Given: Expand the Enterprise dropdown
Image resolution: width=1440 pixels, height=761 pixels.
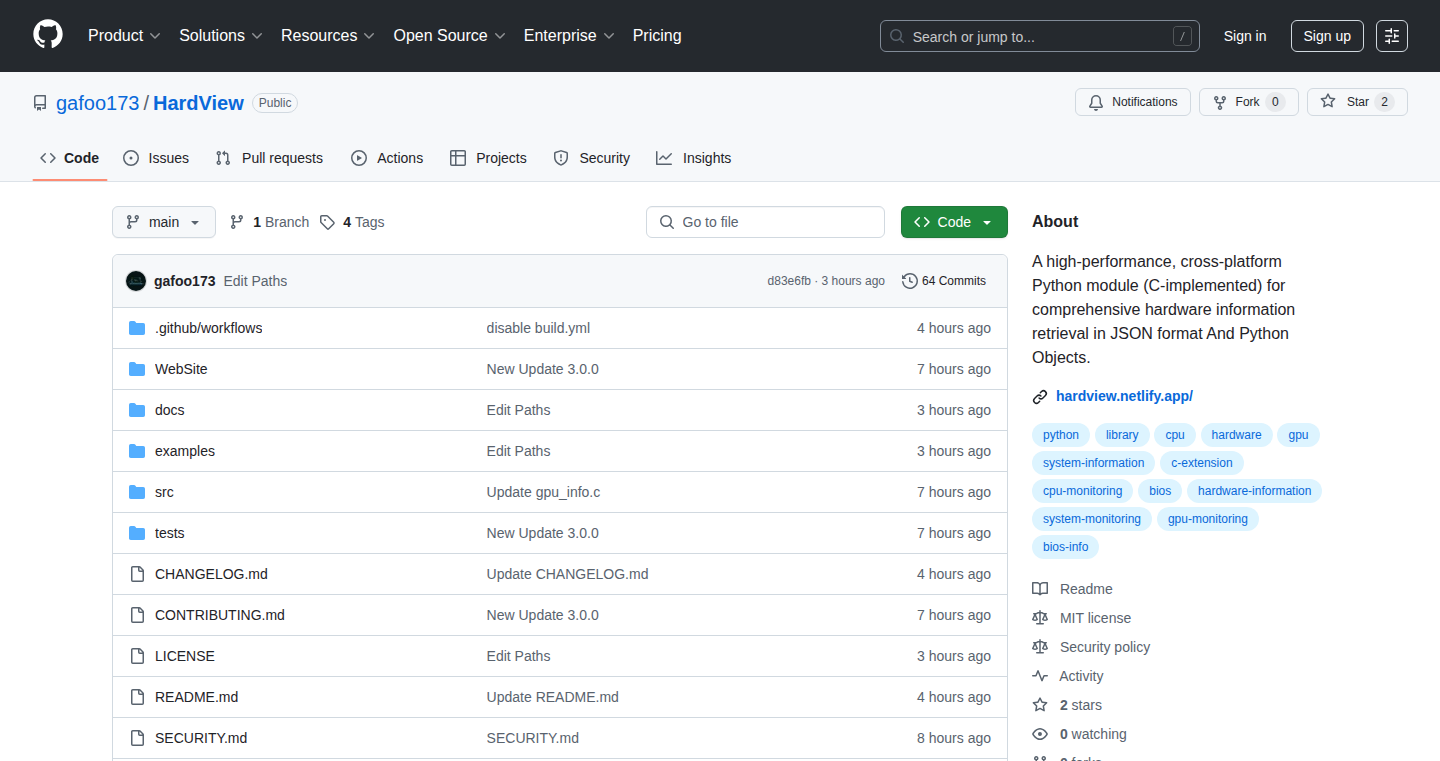Looking at the screenshot, I should point(570,36).
